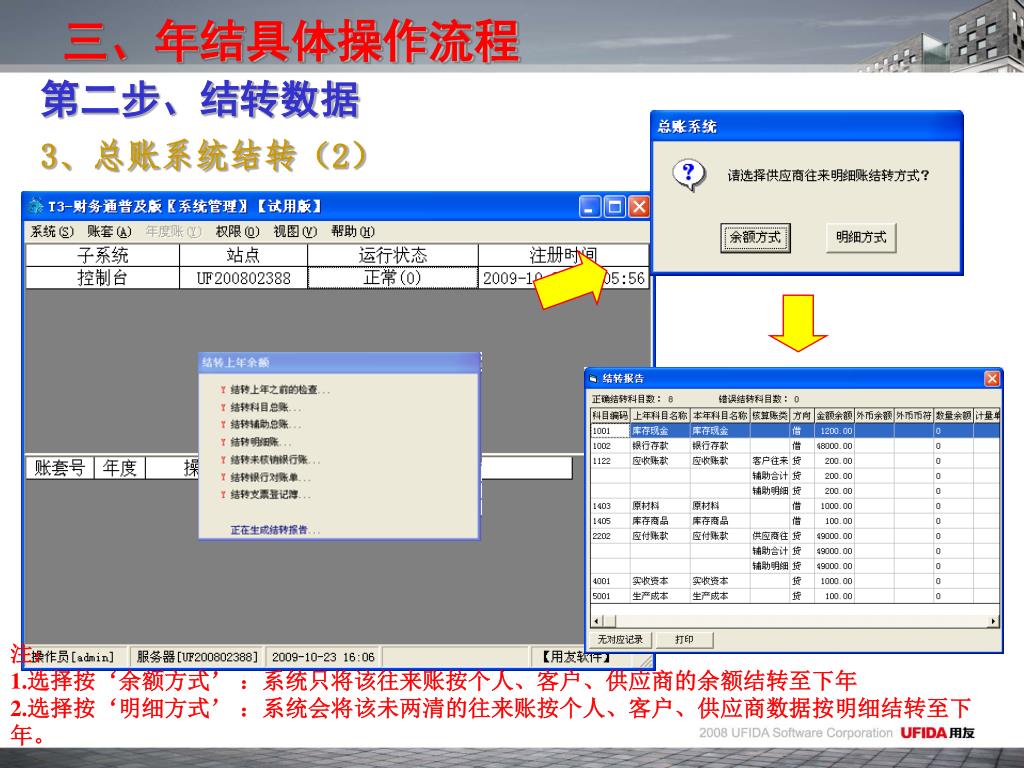Click the 账套号 column header
The width and height of the screenshot is (1024, 768).
[60, 468]
